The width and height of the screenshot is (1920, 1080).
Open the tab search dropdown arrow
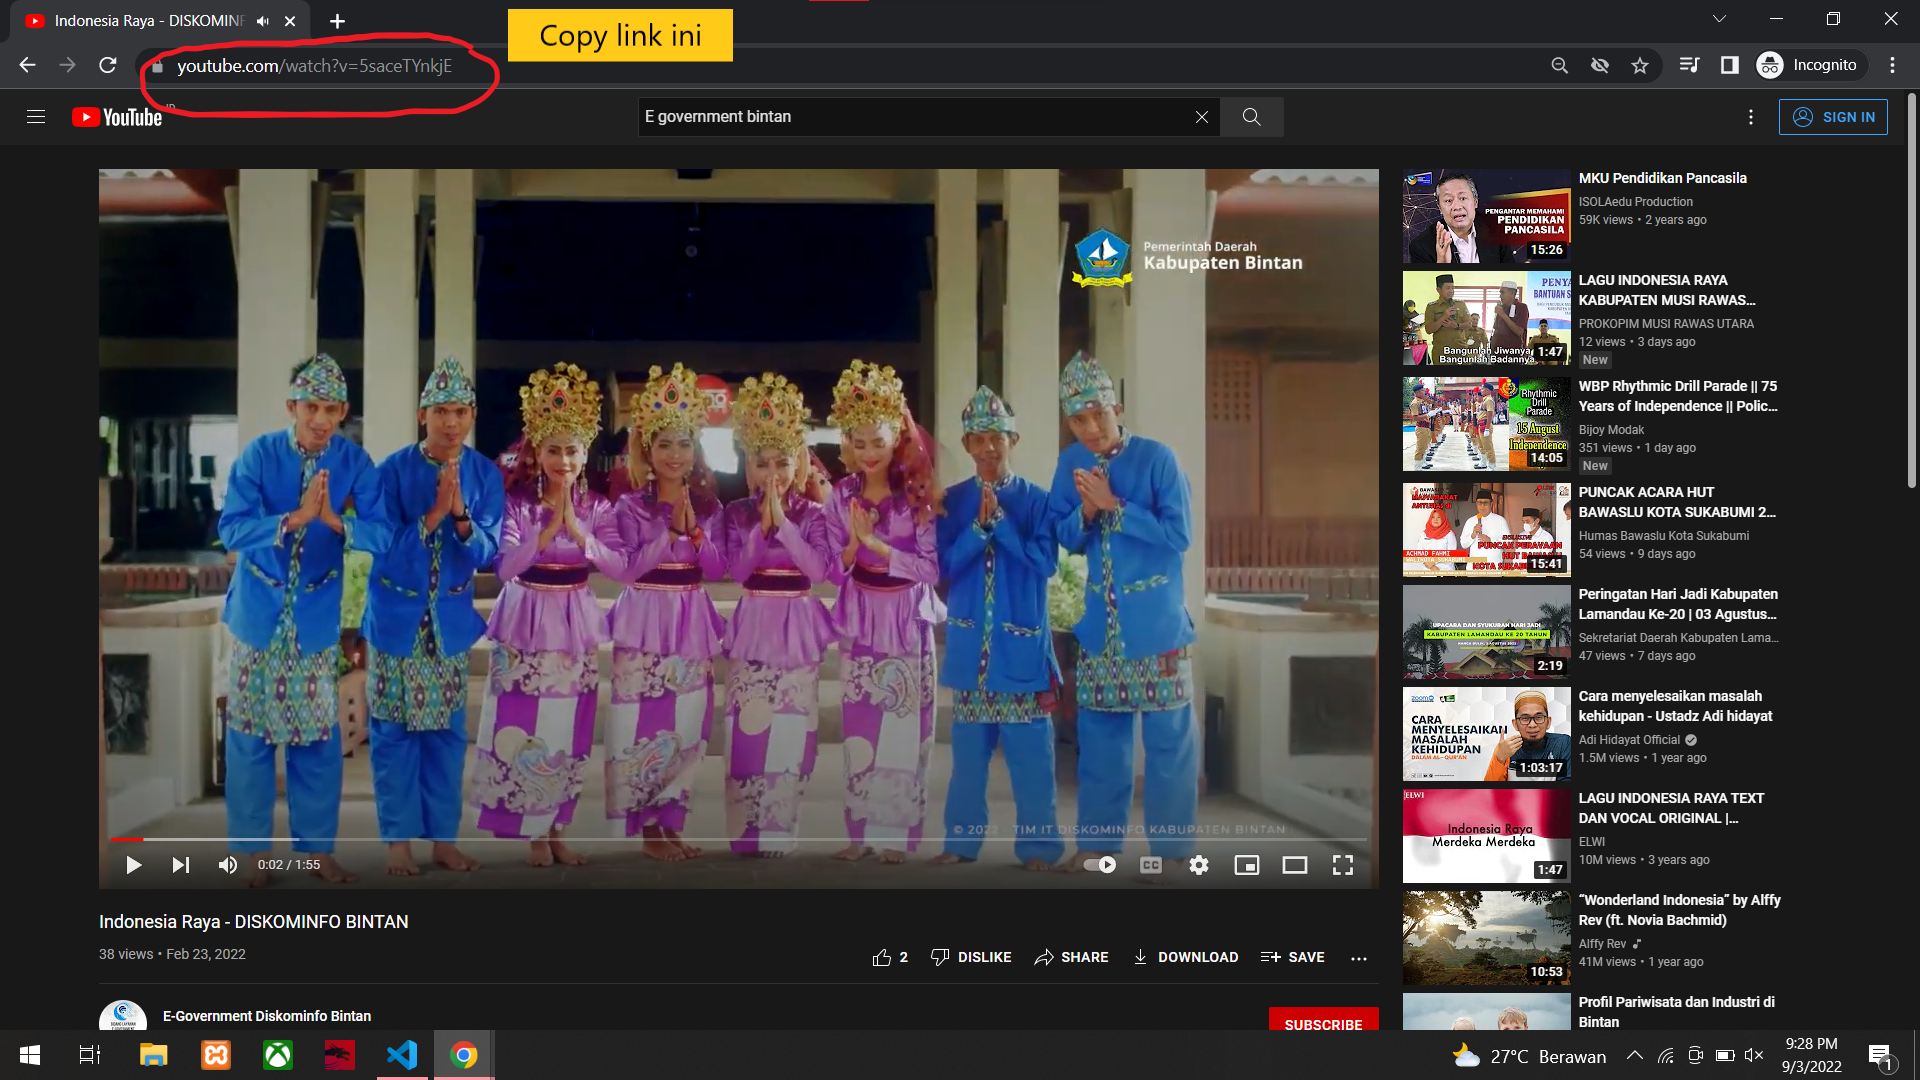pos(1719,19)
